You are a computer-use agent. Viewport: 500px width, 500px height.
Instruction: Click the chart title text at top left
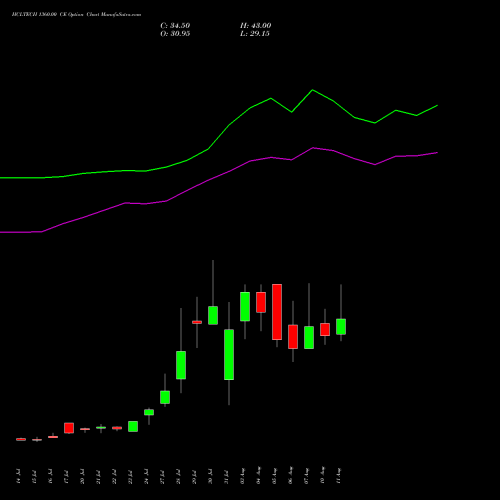[76, 15]
